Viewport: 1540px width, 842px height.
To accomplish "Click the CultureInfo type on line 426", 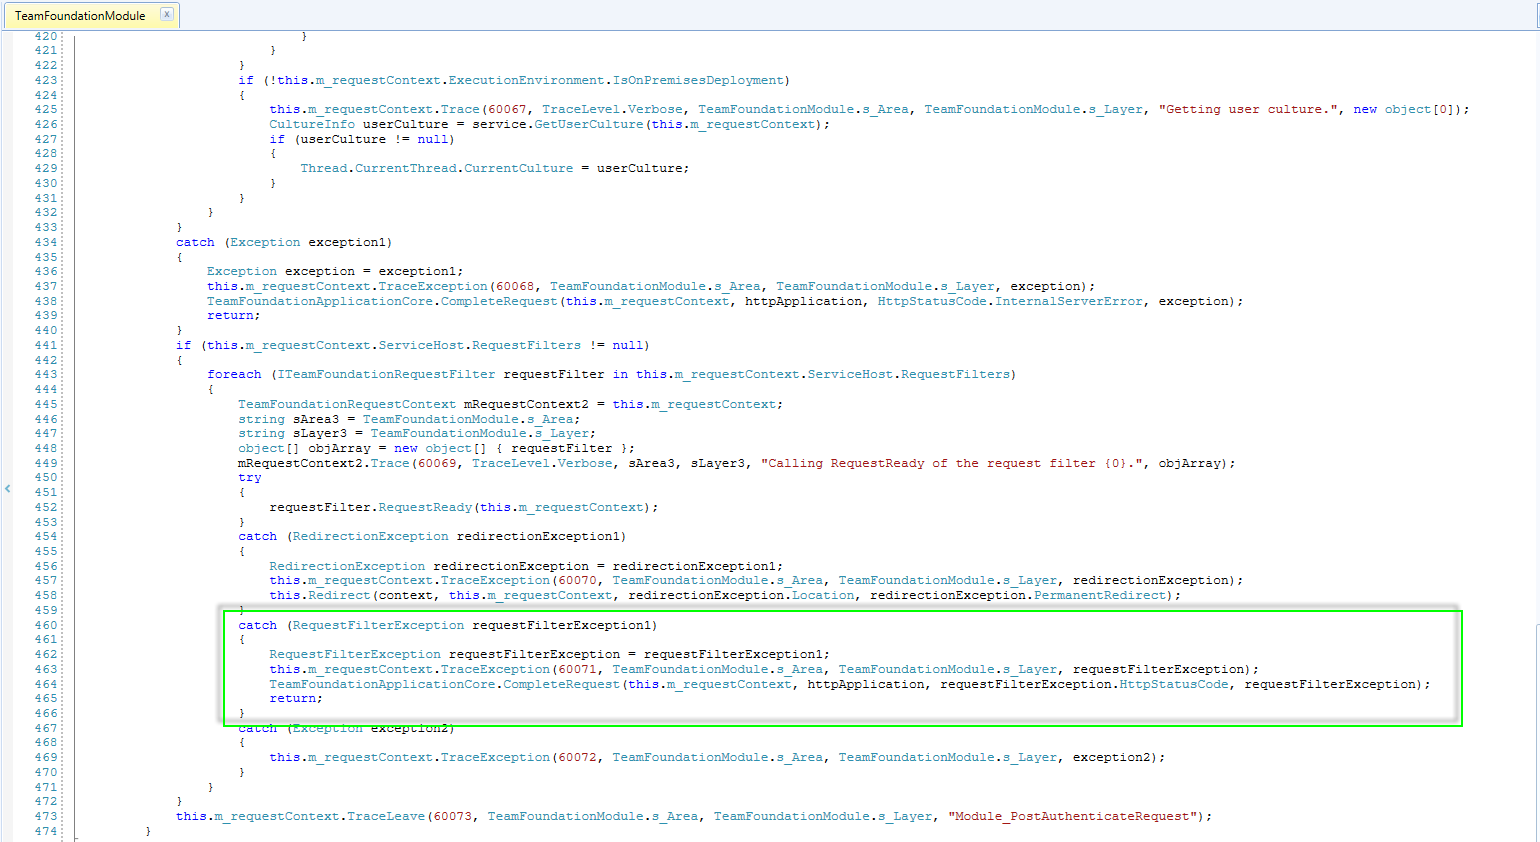I will click(x=311, y=124).
